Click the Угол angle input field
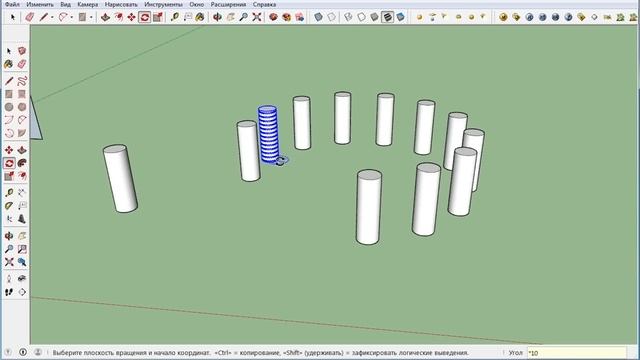The image size is (640, 360). pos(576,353)
